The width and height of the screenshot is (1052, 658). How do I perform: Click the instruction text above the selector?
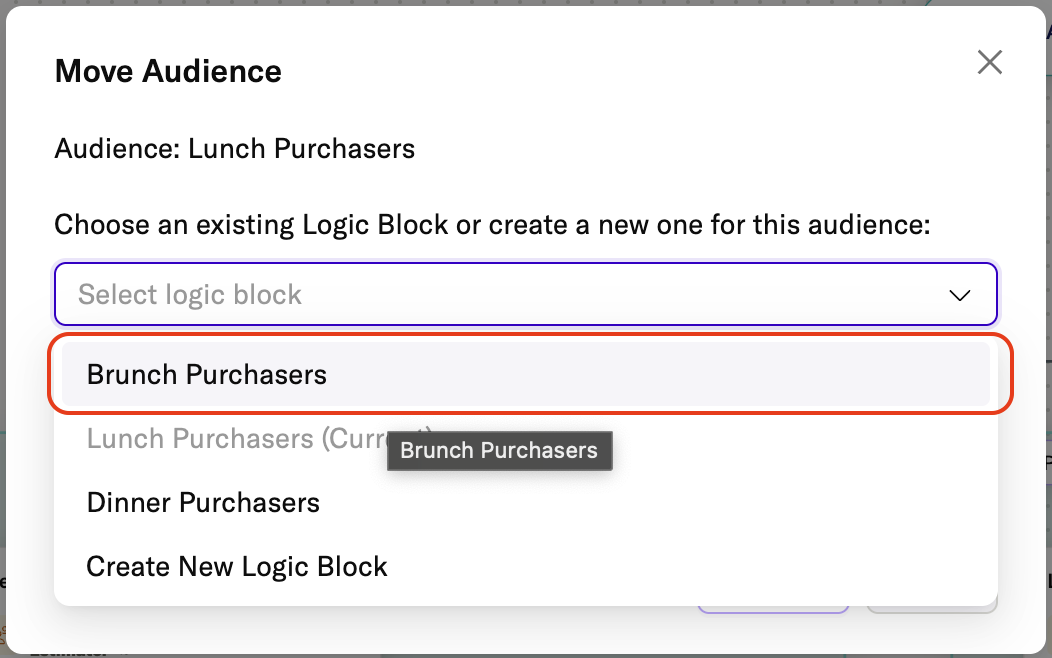coord(491,224)
